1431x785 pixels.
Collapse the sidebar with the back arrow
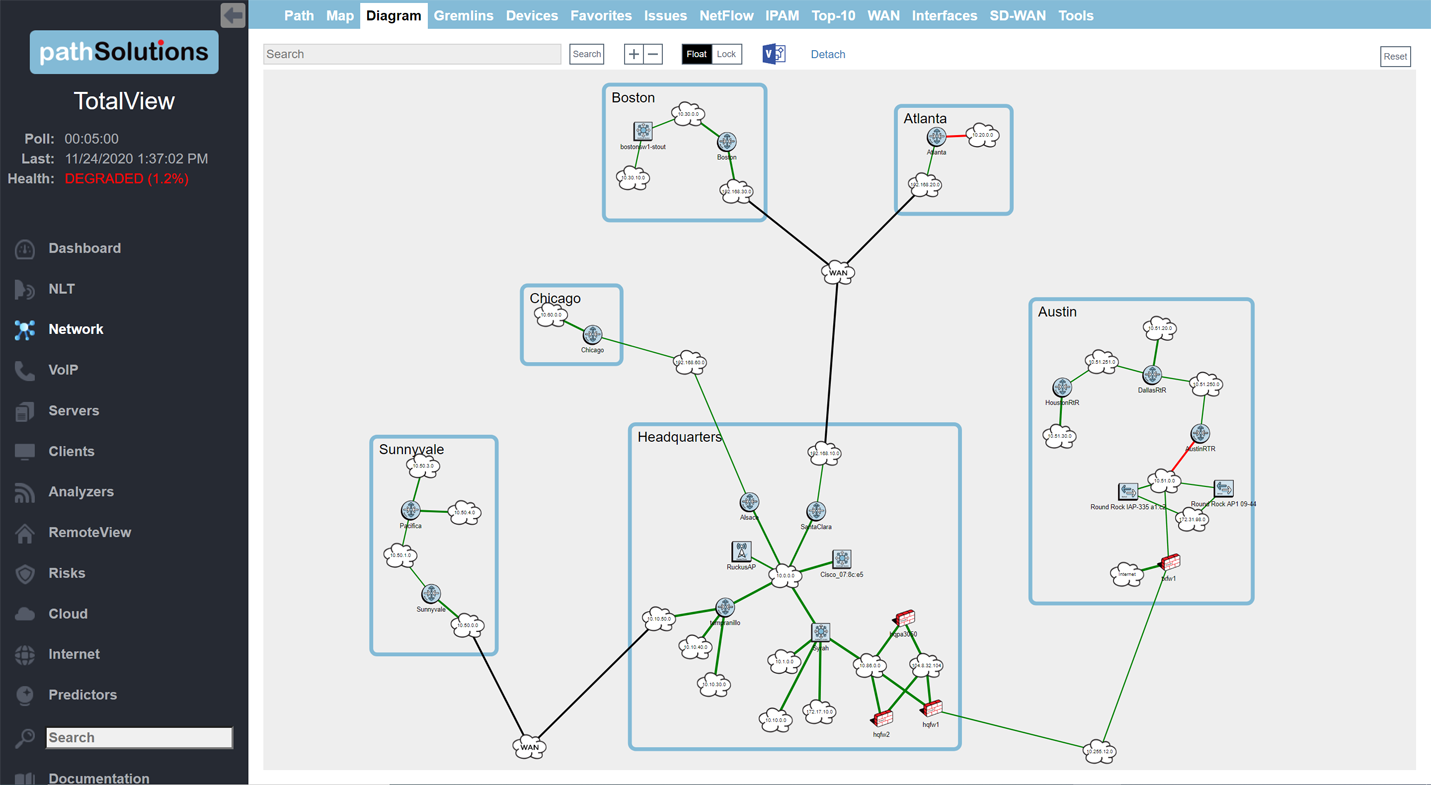pos(233,15)
